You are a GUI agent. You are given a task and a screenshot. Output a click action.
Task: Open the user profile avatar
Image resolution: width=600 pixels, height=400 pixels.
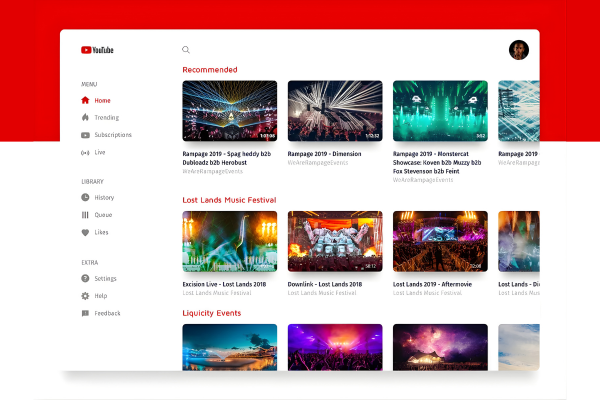pos(519,50)
